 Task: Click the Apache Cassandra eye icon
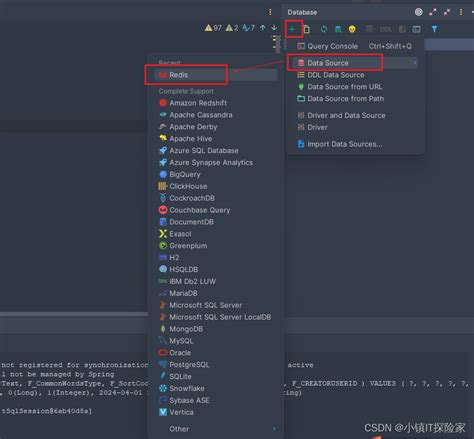[x=163, y=115]
